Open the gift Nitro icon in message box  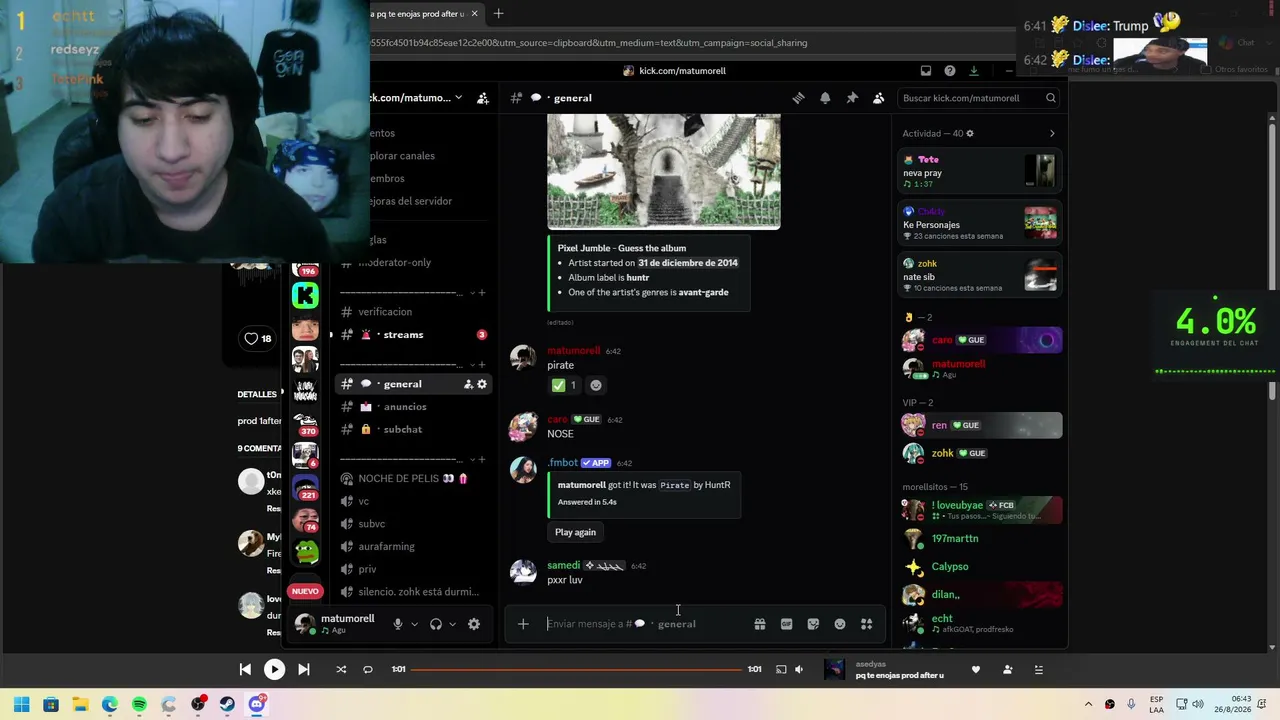pos(760,624)
